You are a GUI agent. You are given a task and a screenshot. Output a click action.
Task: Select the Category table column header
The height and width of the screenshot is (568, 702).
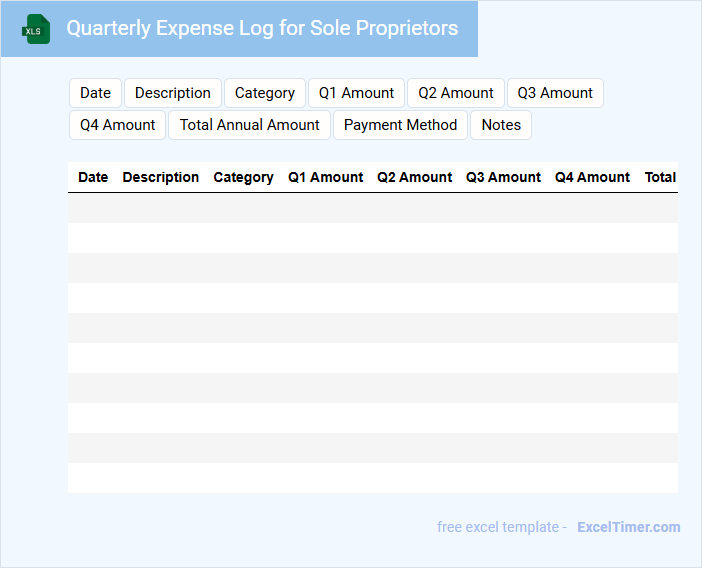[x=243, y=177]
